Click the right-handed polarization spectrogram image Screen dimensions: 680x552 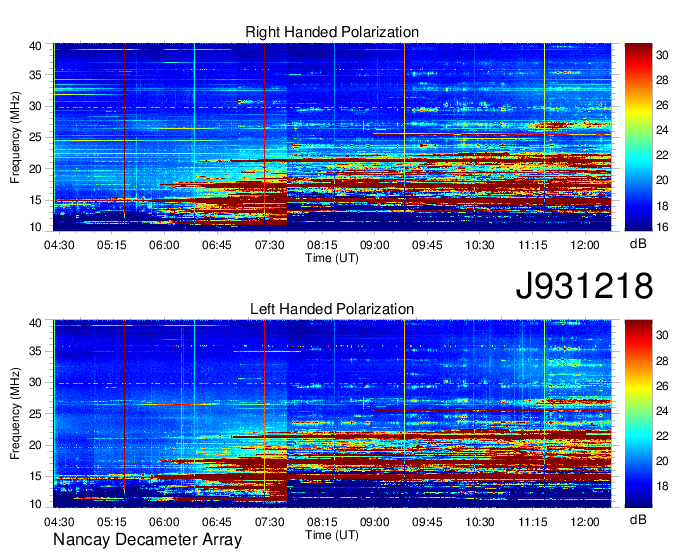[332, 137]
